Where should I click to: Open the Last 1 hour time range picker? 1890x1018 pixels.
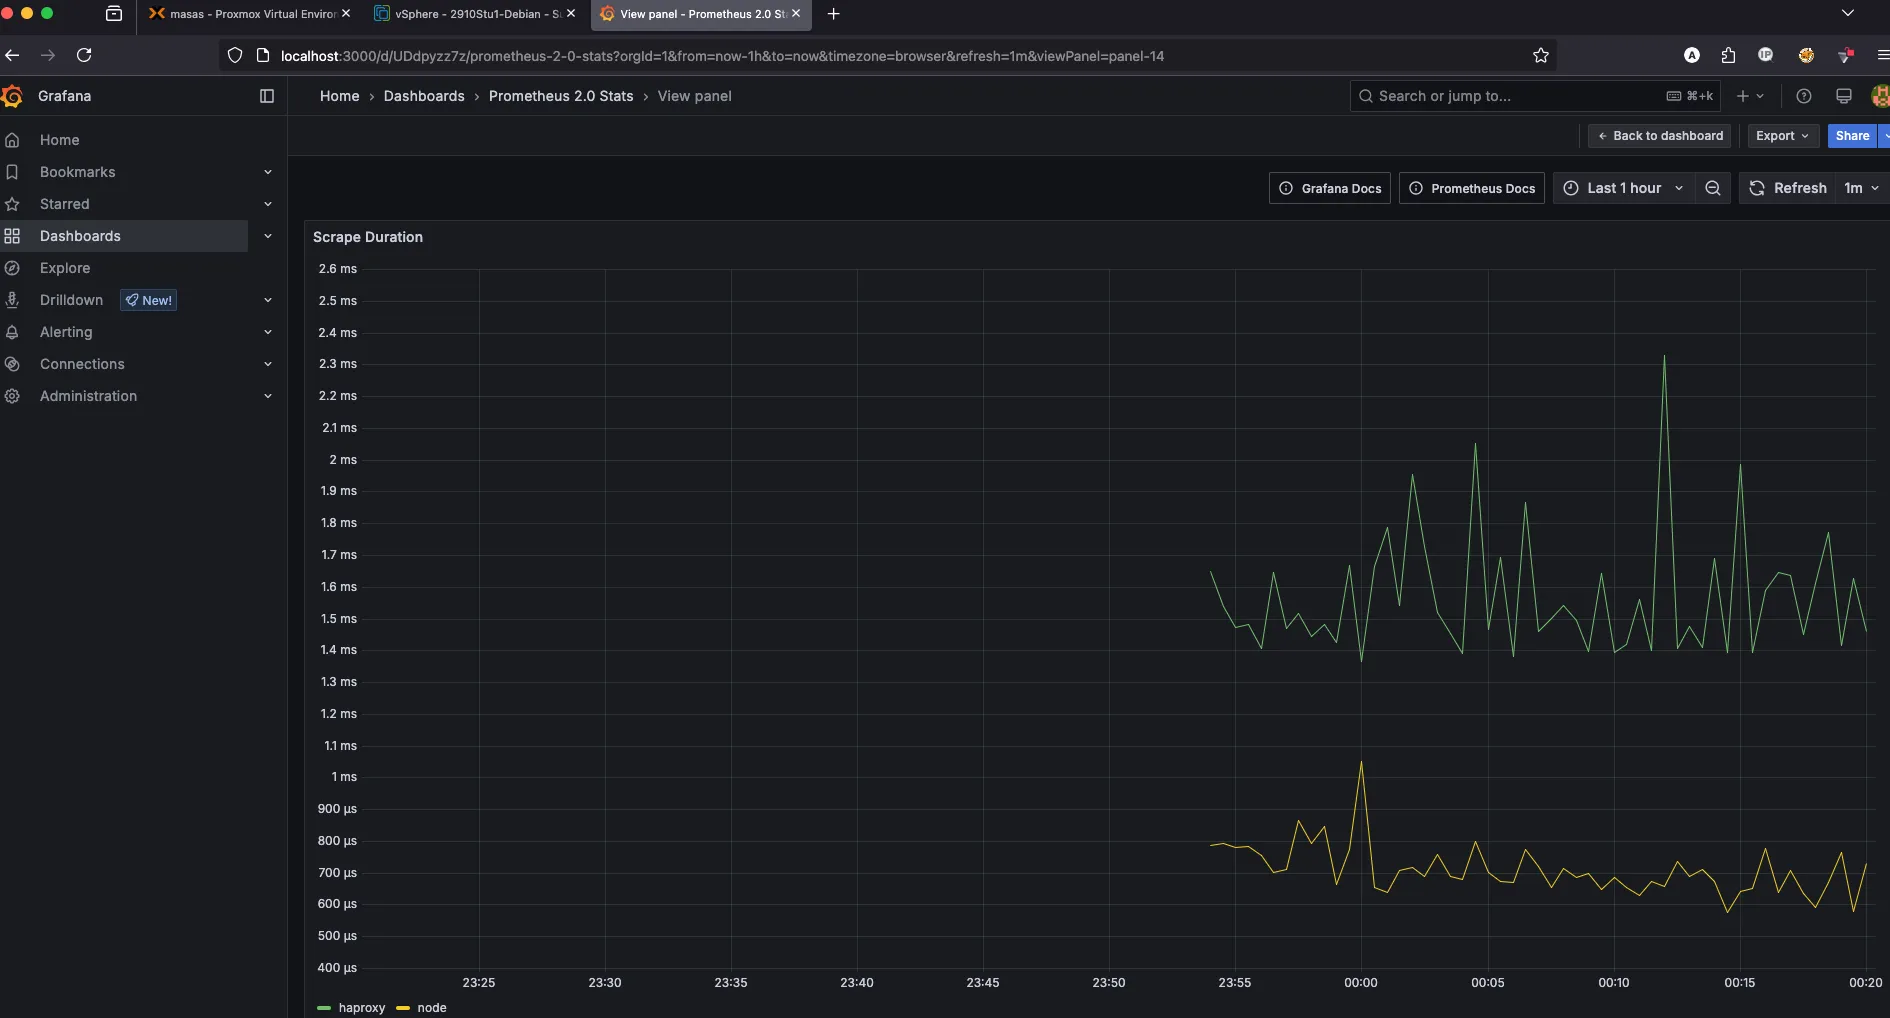[1622, 188]
